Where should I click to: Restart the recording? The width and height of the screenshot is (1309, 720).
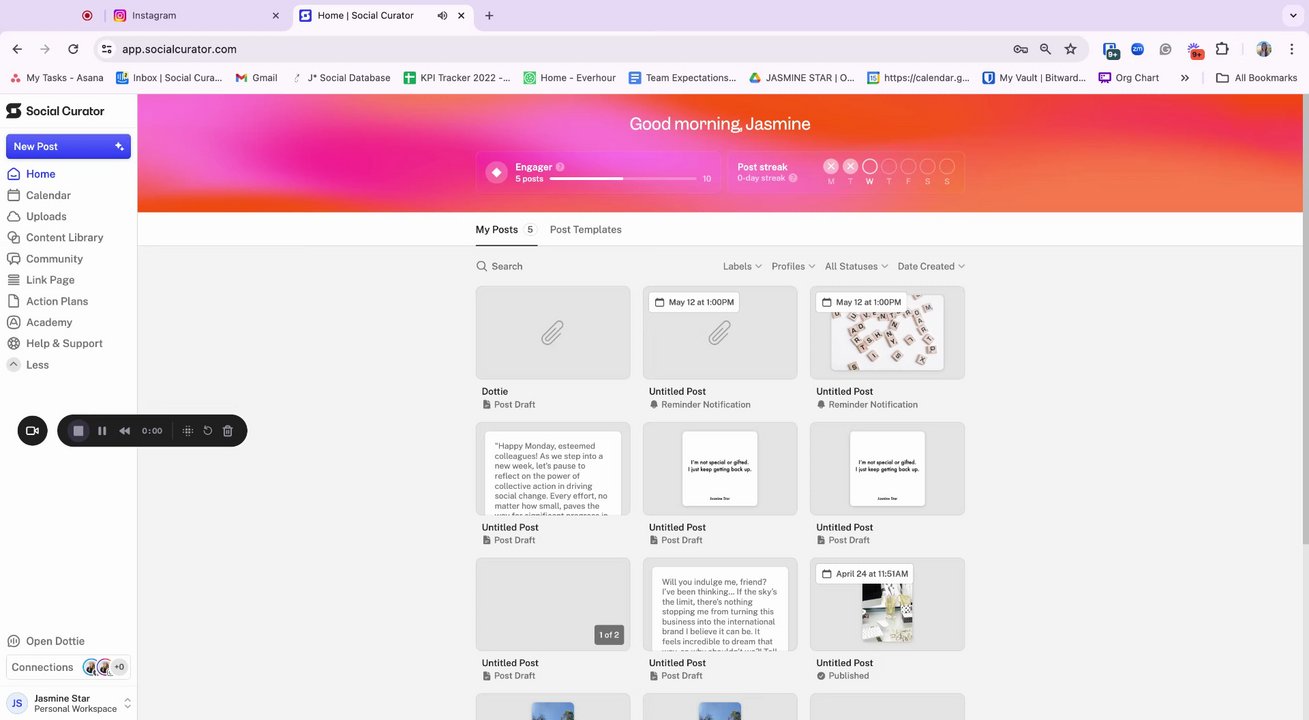pyautogui.click(x=208, y=431)
